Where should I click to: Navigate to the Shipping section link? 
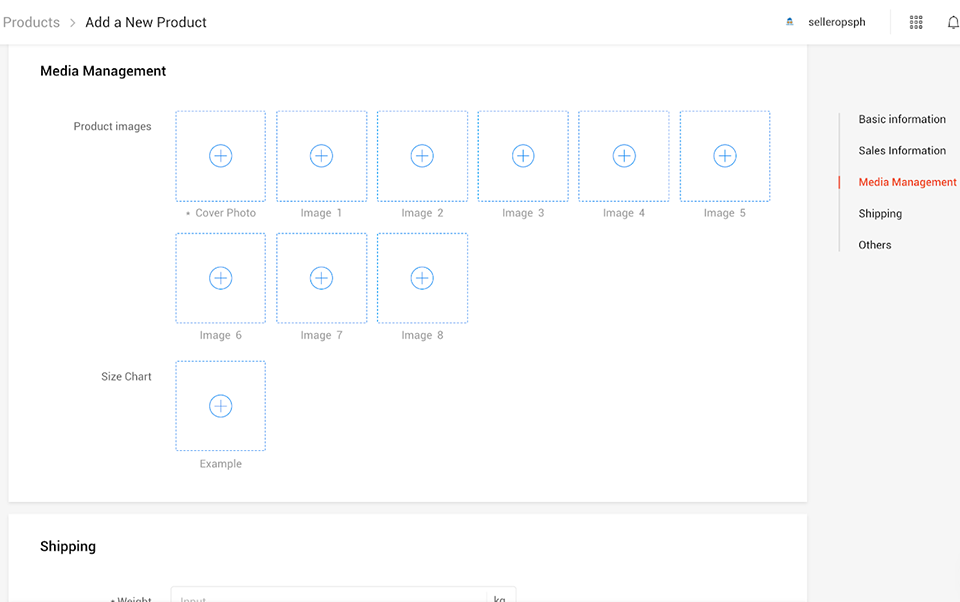(880, 214)
